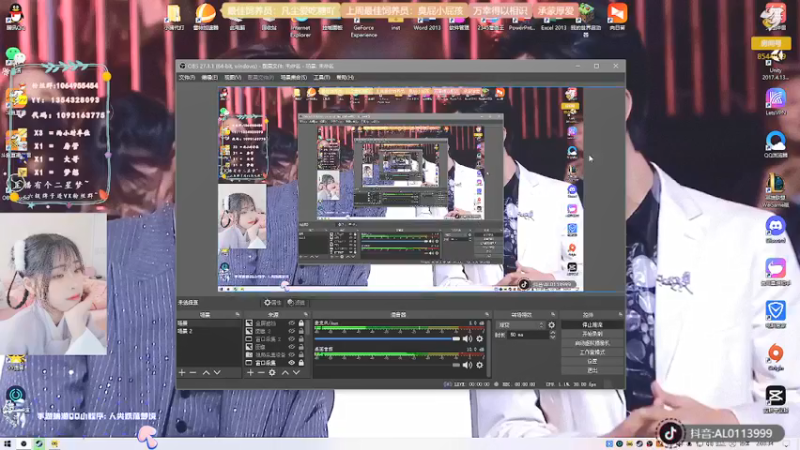Open 场景集合(S) menu in OBS

pyautogui.click(x=294, y=78)
